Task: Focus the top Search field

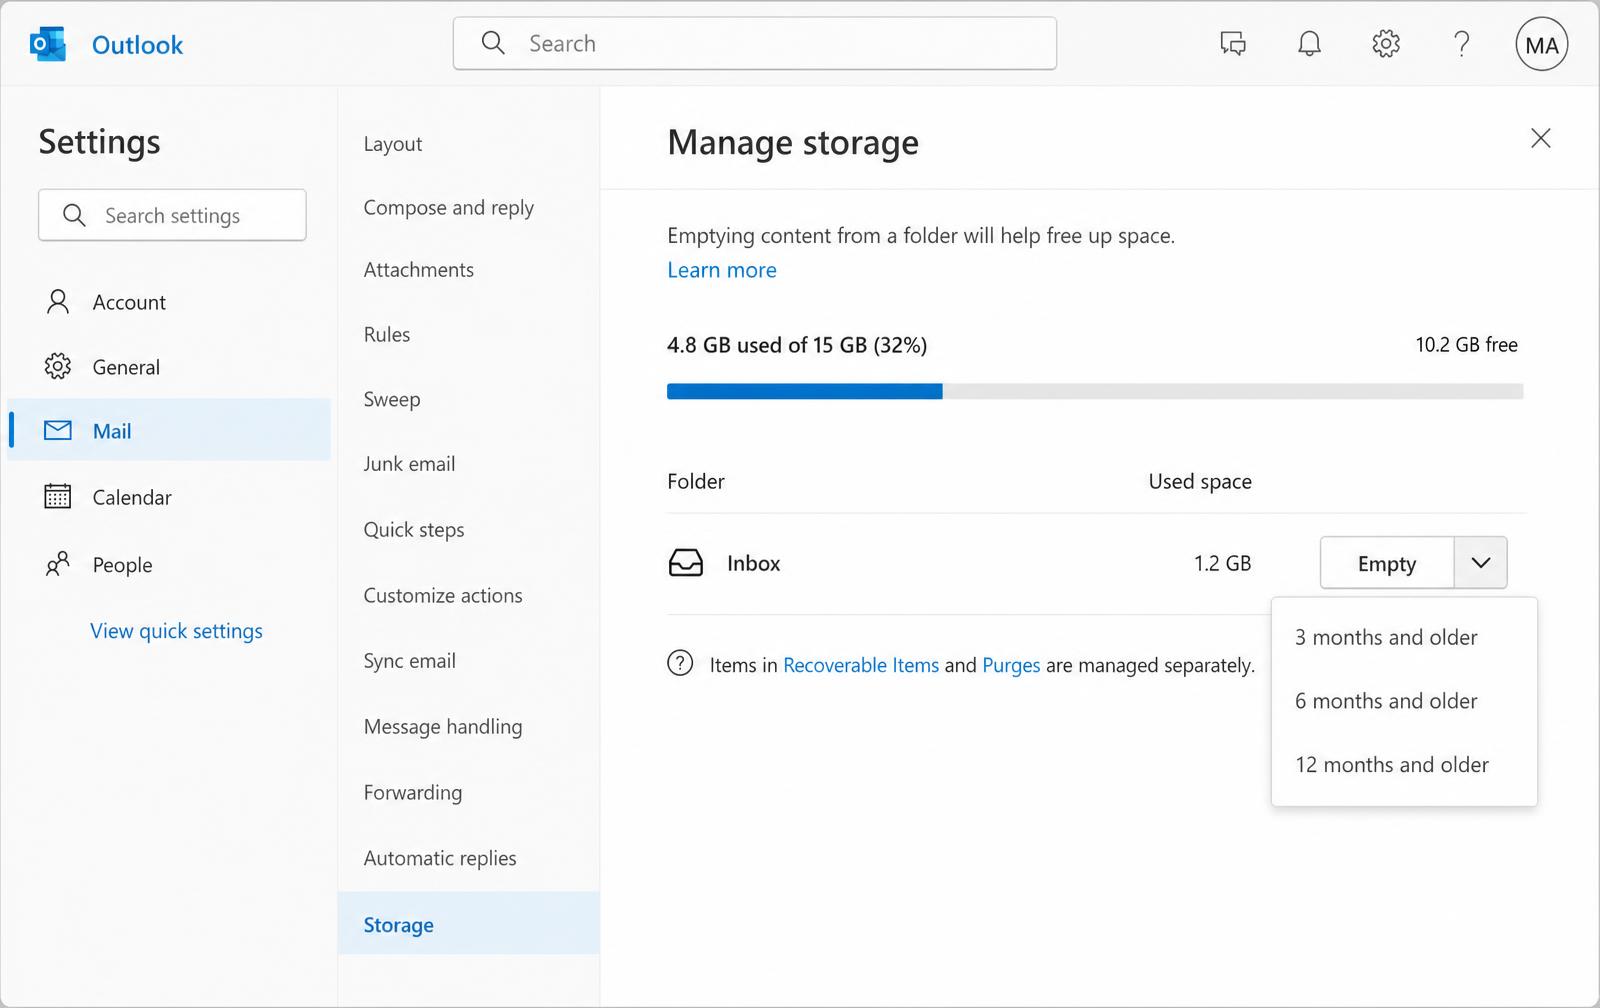Action: (755, 43)
